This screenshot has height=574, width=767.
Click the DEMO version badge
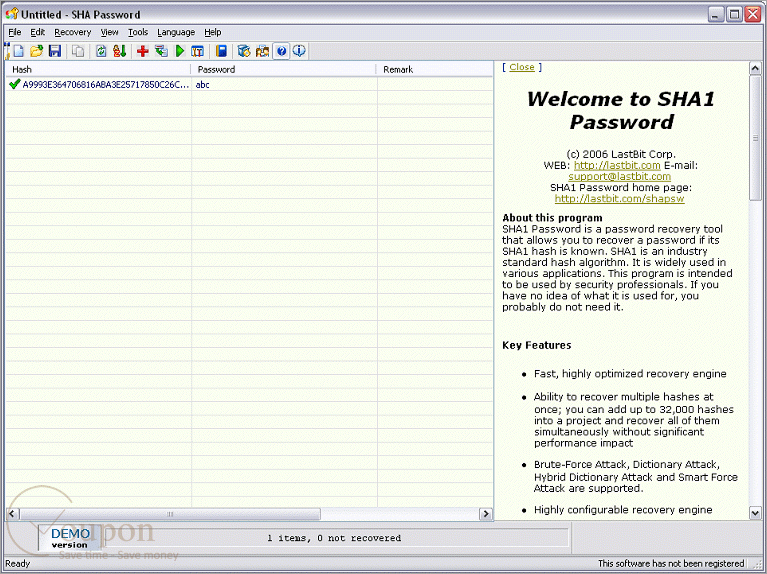coord(70,538)
